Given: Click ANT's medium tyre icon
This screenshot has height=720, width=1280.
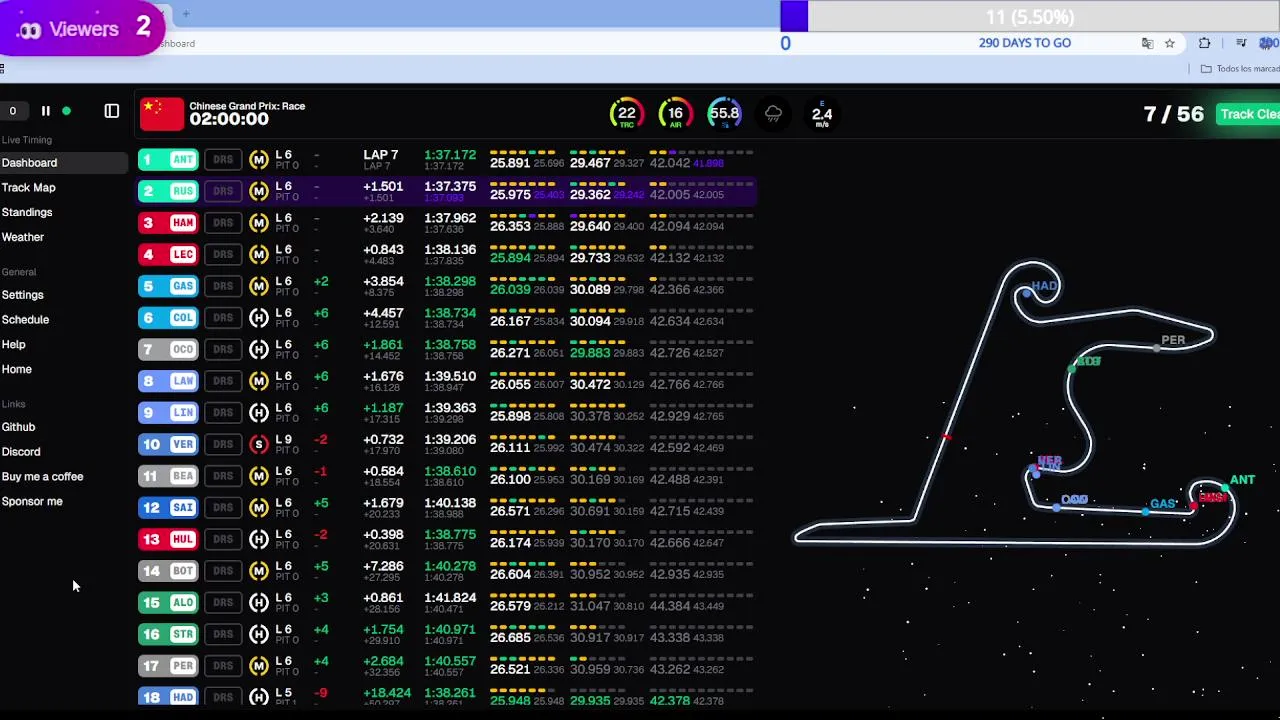Looking at the screenshot, I should click(259, 160).
